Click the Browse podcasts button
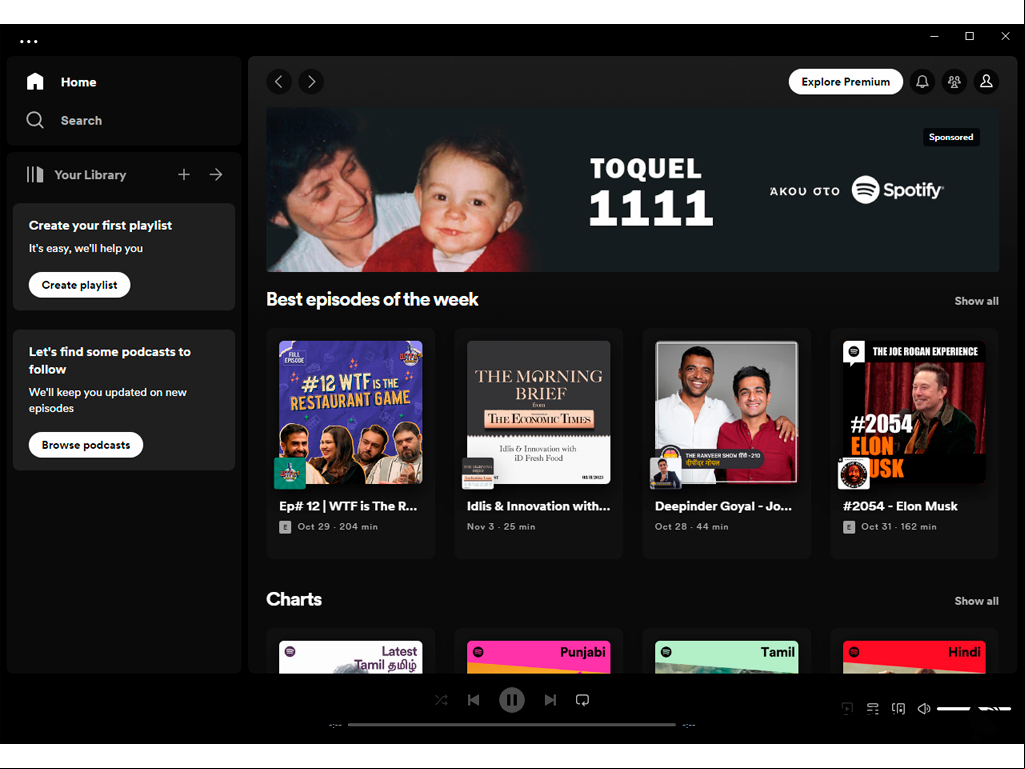1025x769 pixels. (x=86, y=445)
